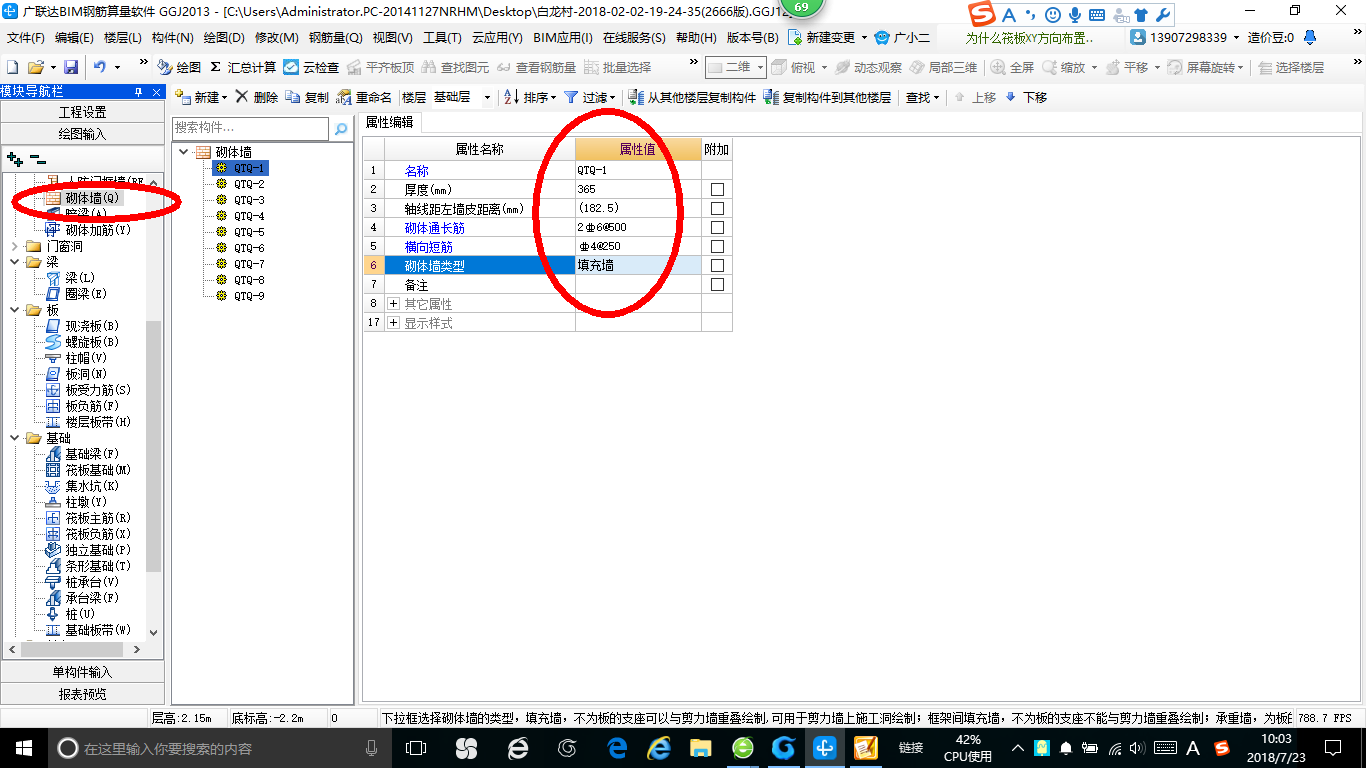Collapse the 板 folder in module tree
The width and height of the screenshot is (1366, 768).
click(x=15, y=310)
